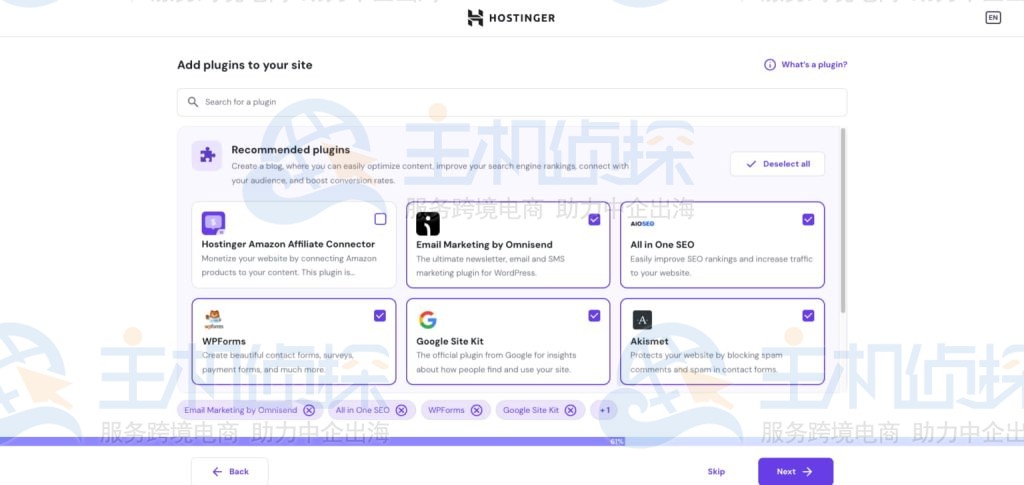Click the Google Site Kit description text

click(x=496, y=362)
